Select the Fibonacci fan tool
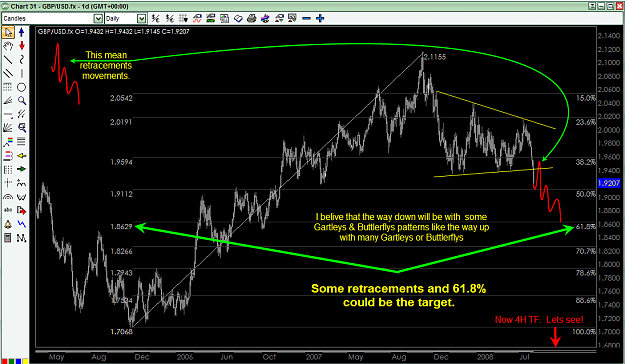625x364 pixels. pos(8,100)
